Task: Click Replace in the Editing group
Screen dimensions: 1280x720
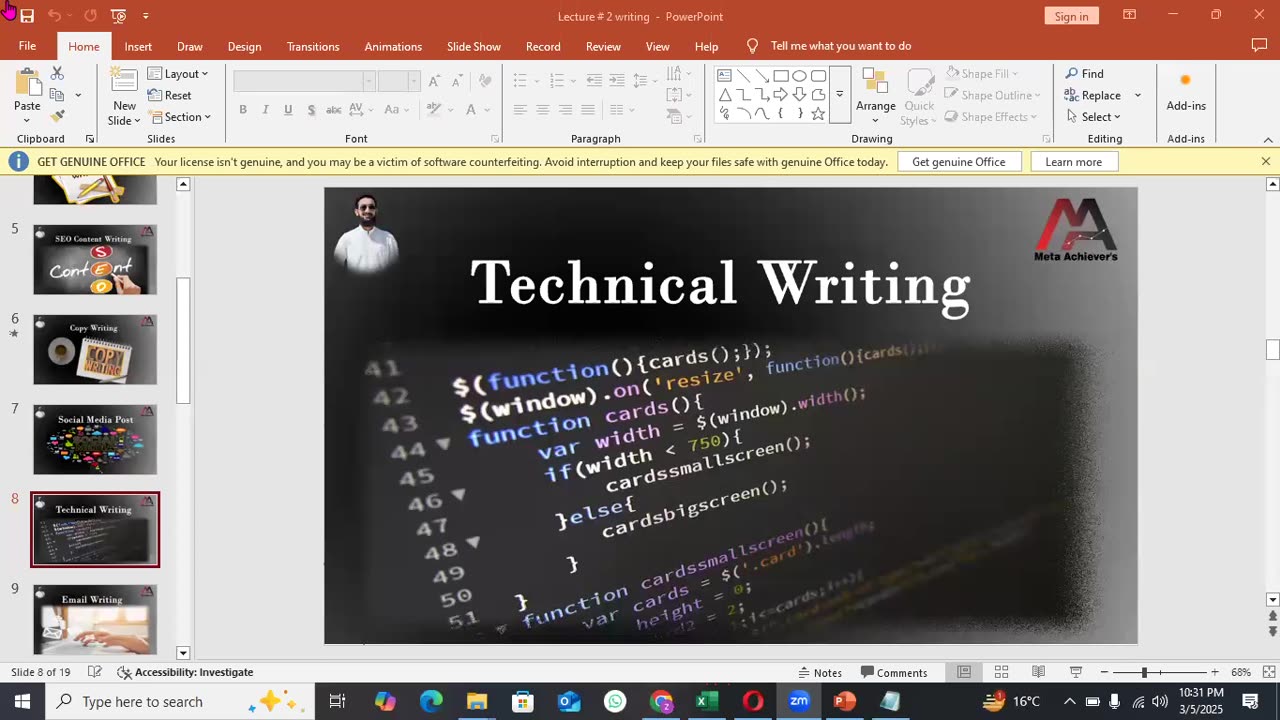Action: click(1093, 95)
